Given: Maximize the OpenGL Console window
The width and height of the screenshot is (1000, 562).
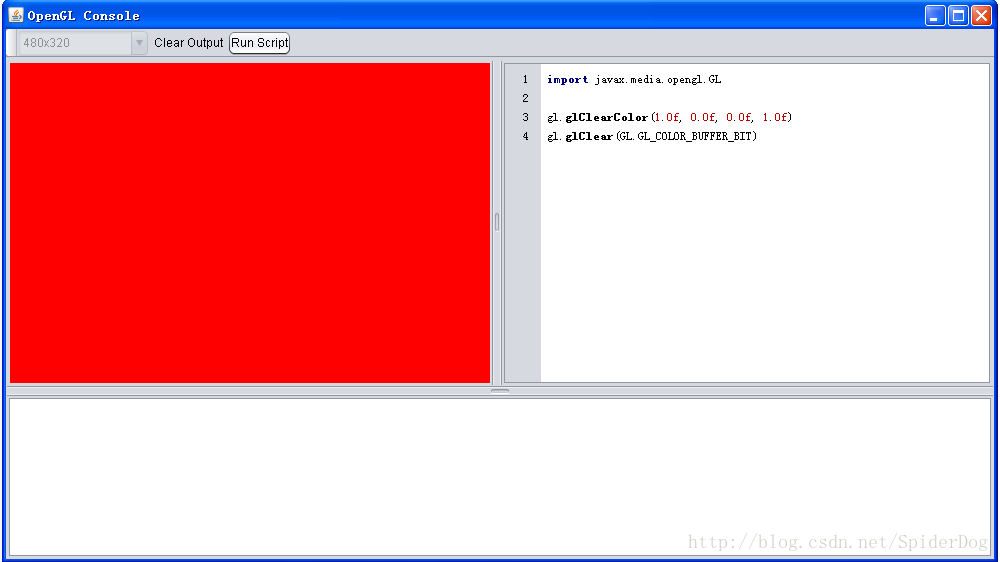Looking at the screenshot, I should (x=958, y=15).
